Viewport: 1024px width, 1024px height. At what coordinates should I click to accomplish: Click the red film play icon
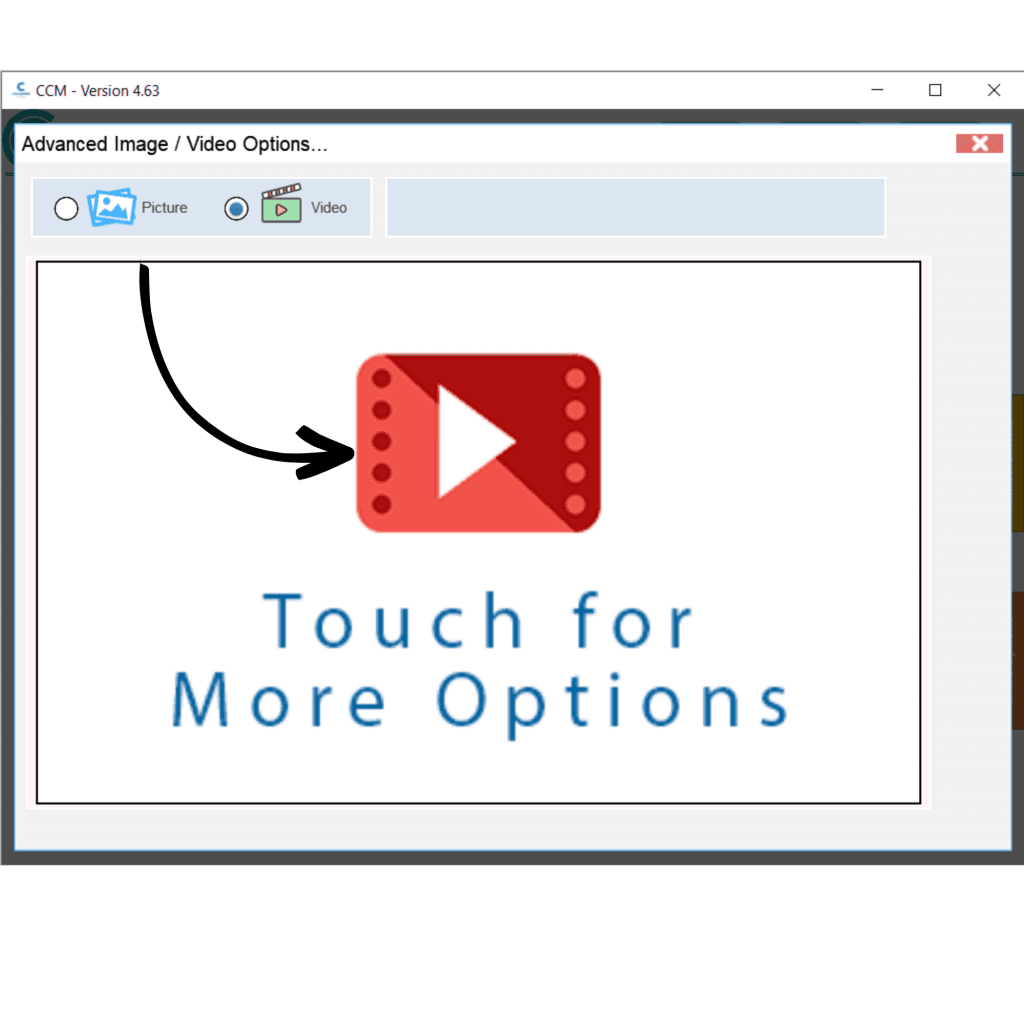pos(478,443)
